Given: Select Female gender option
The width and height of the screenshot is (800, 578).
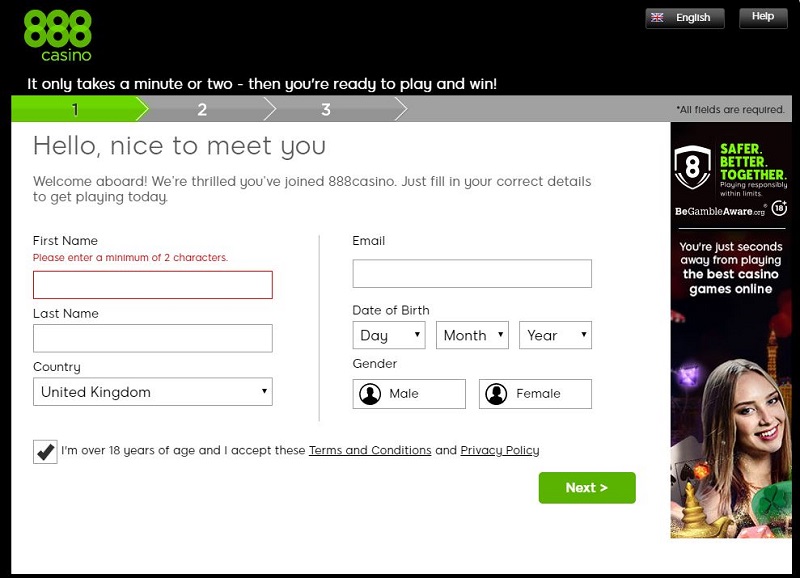Looking at the screenshot, I should 535,394.
